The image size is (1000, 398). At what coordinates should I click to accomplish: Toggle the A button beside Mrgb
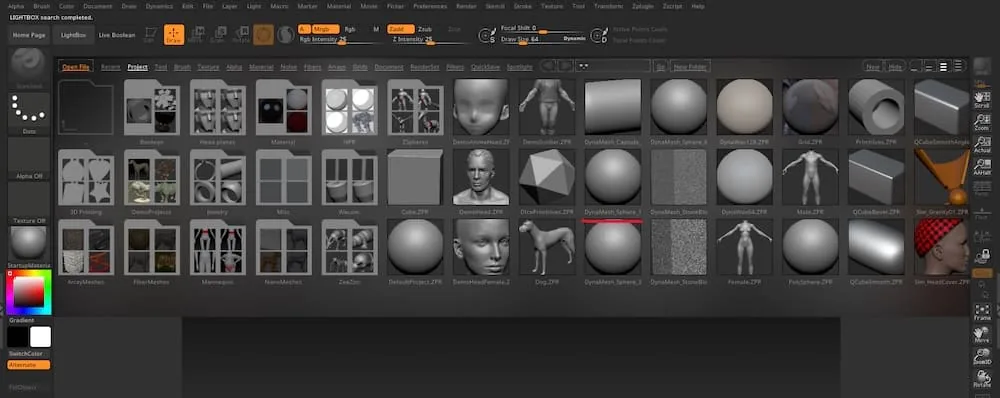[x=304, y=29]
